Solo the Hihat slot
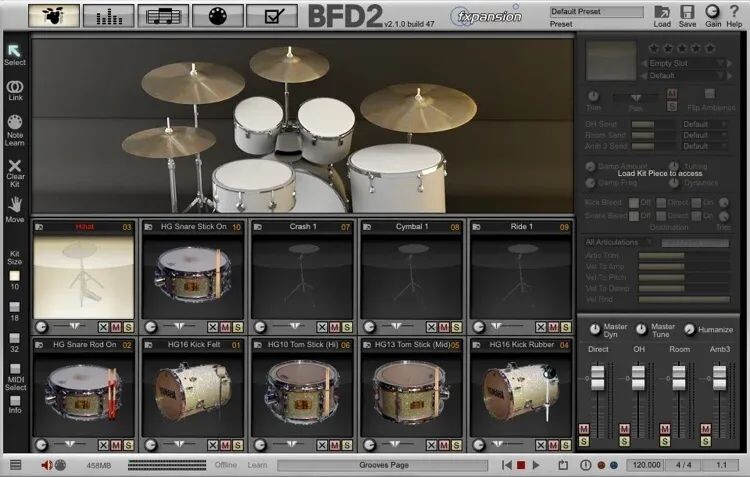Screen dimensions: 750x477 pyautogui.click(x=128, y=327)
